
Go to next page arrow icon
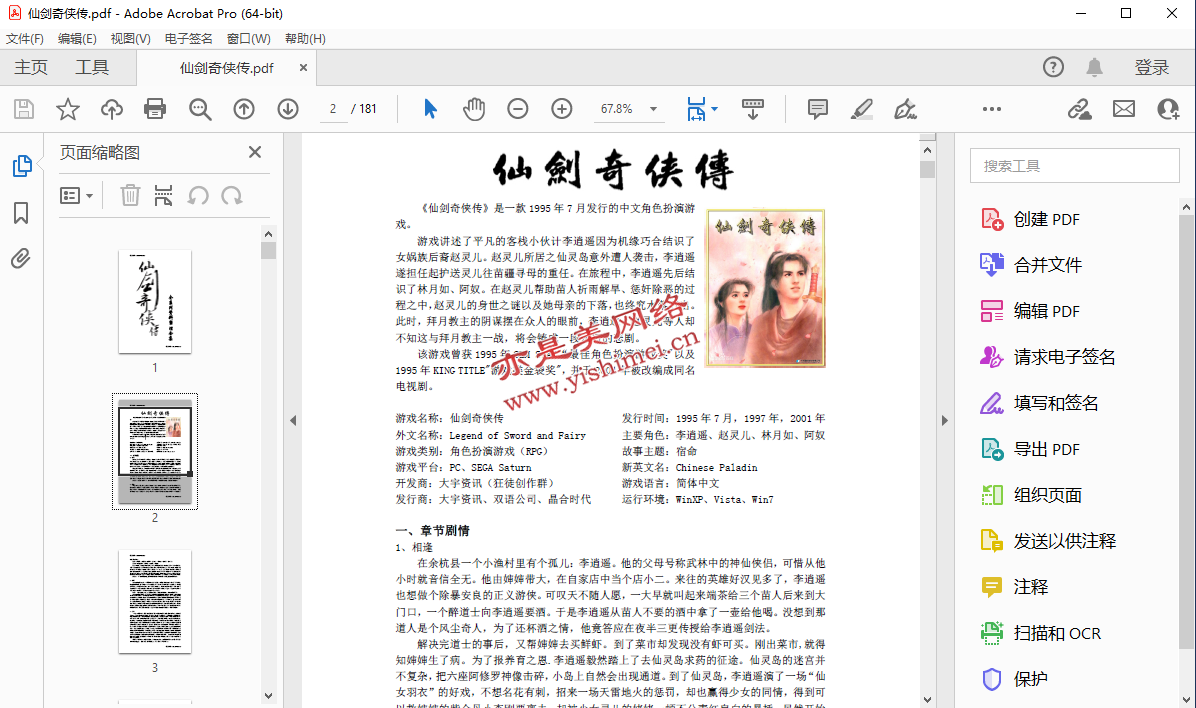coord(288,109)
